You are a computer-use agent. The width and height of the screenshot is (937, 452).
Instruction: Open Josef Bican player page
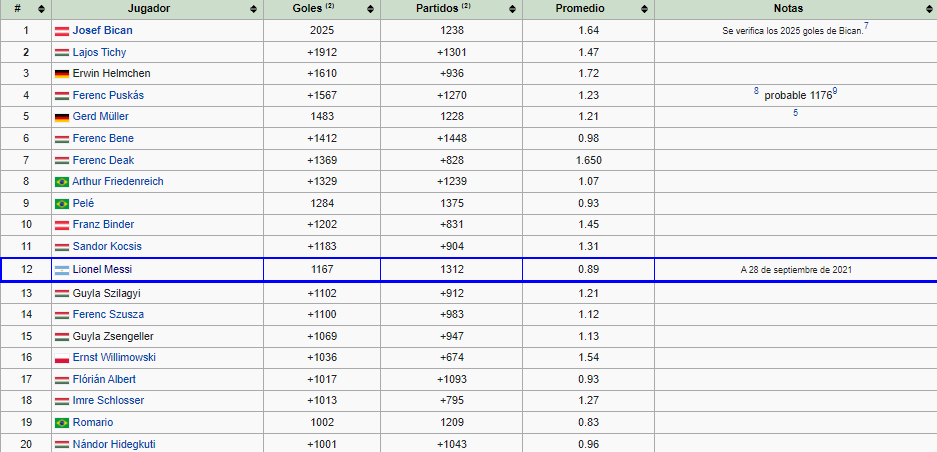[x=103, y=30]
